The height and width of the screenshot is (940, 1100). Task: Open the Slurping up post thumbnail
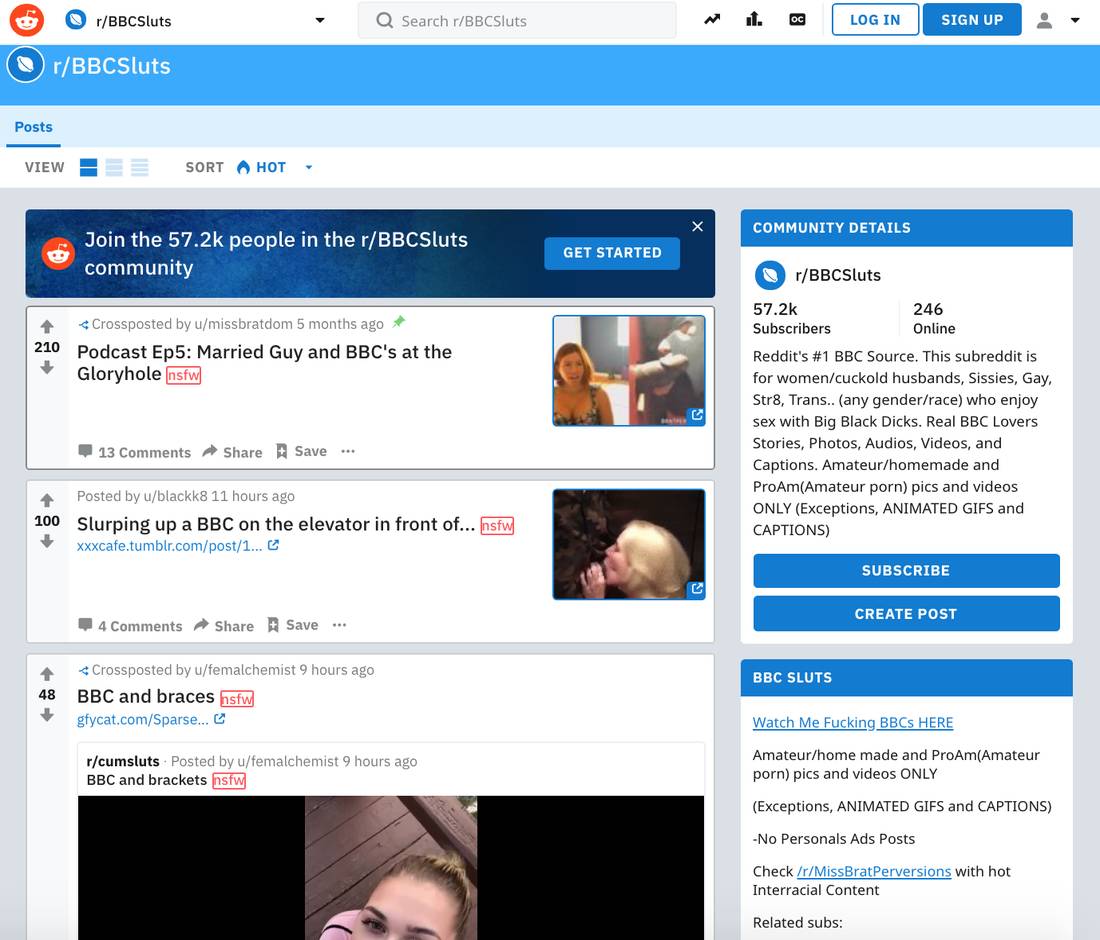click(x=629, y=544)
